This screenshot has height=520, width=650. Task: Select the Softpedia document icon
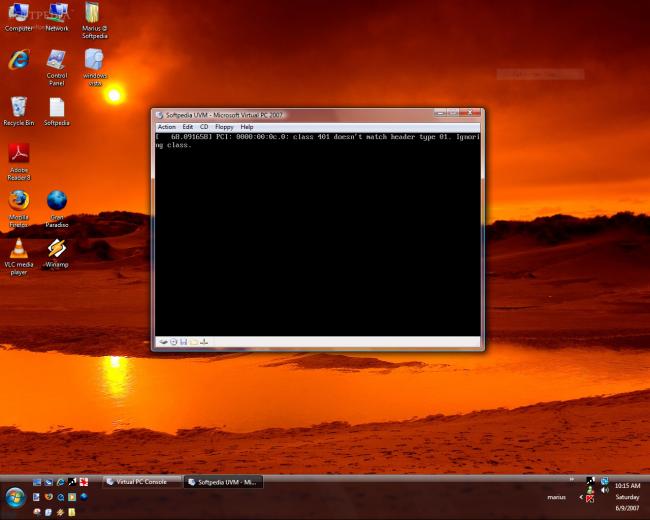click(57, 111)
